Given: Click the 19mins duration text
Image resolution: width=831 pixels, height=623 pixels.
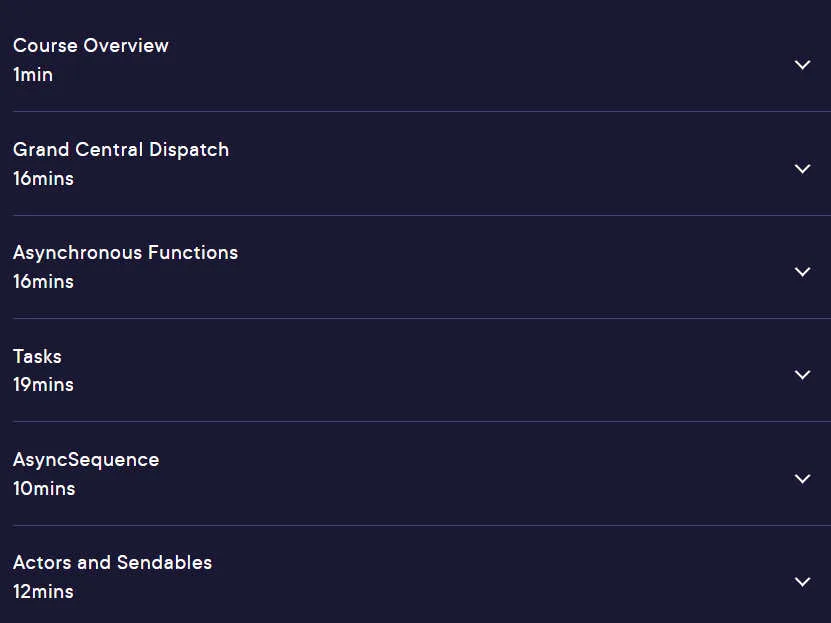Looking at the screenshot, I should point(43,385).
